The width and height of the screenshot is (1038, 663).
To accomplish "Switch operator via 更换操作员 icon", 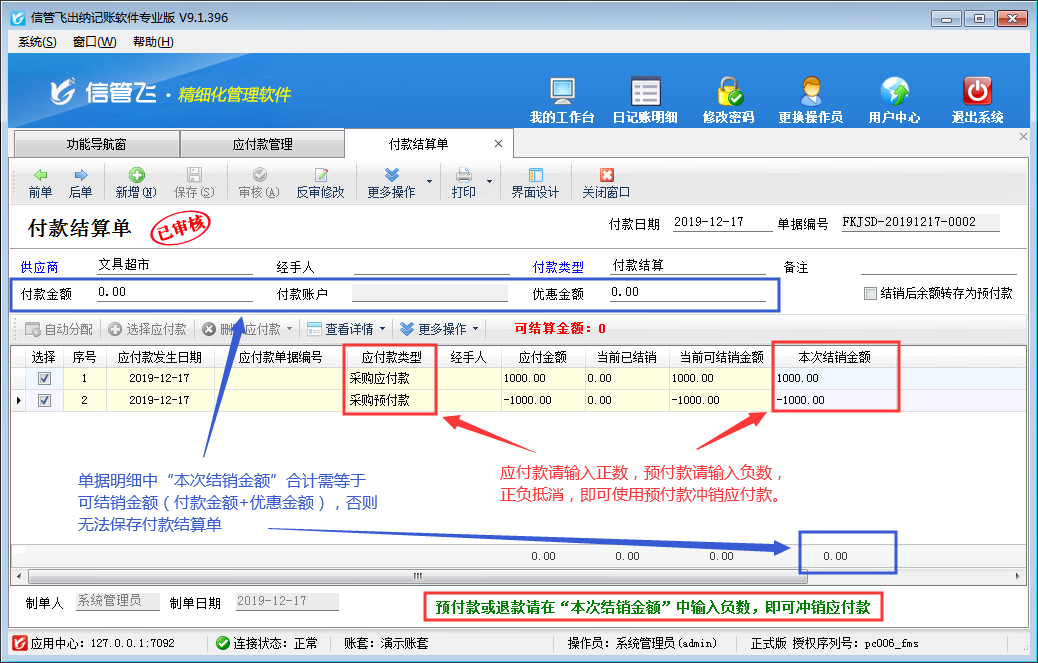I will tap(810, 92).
